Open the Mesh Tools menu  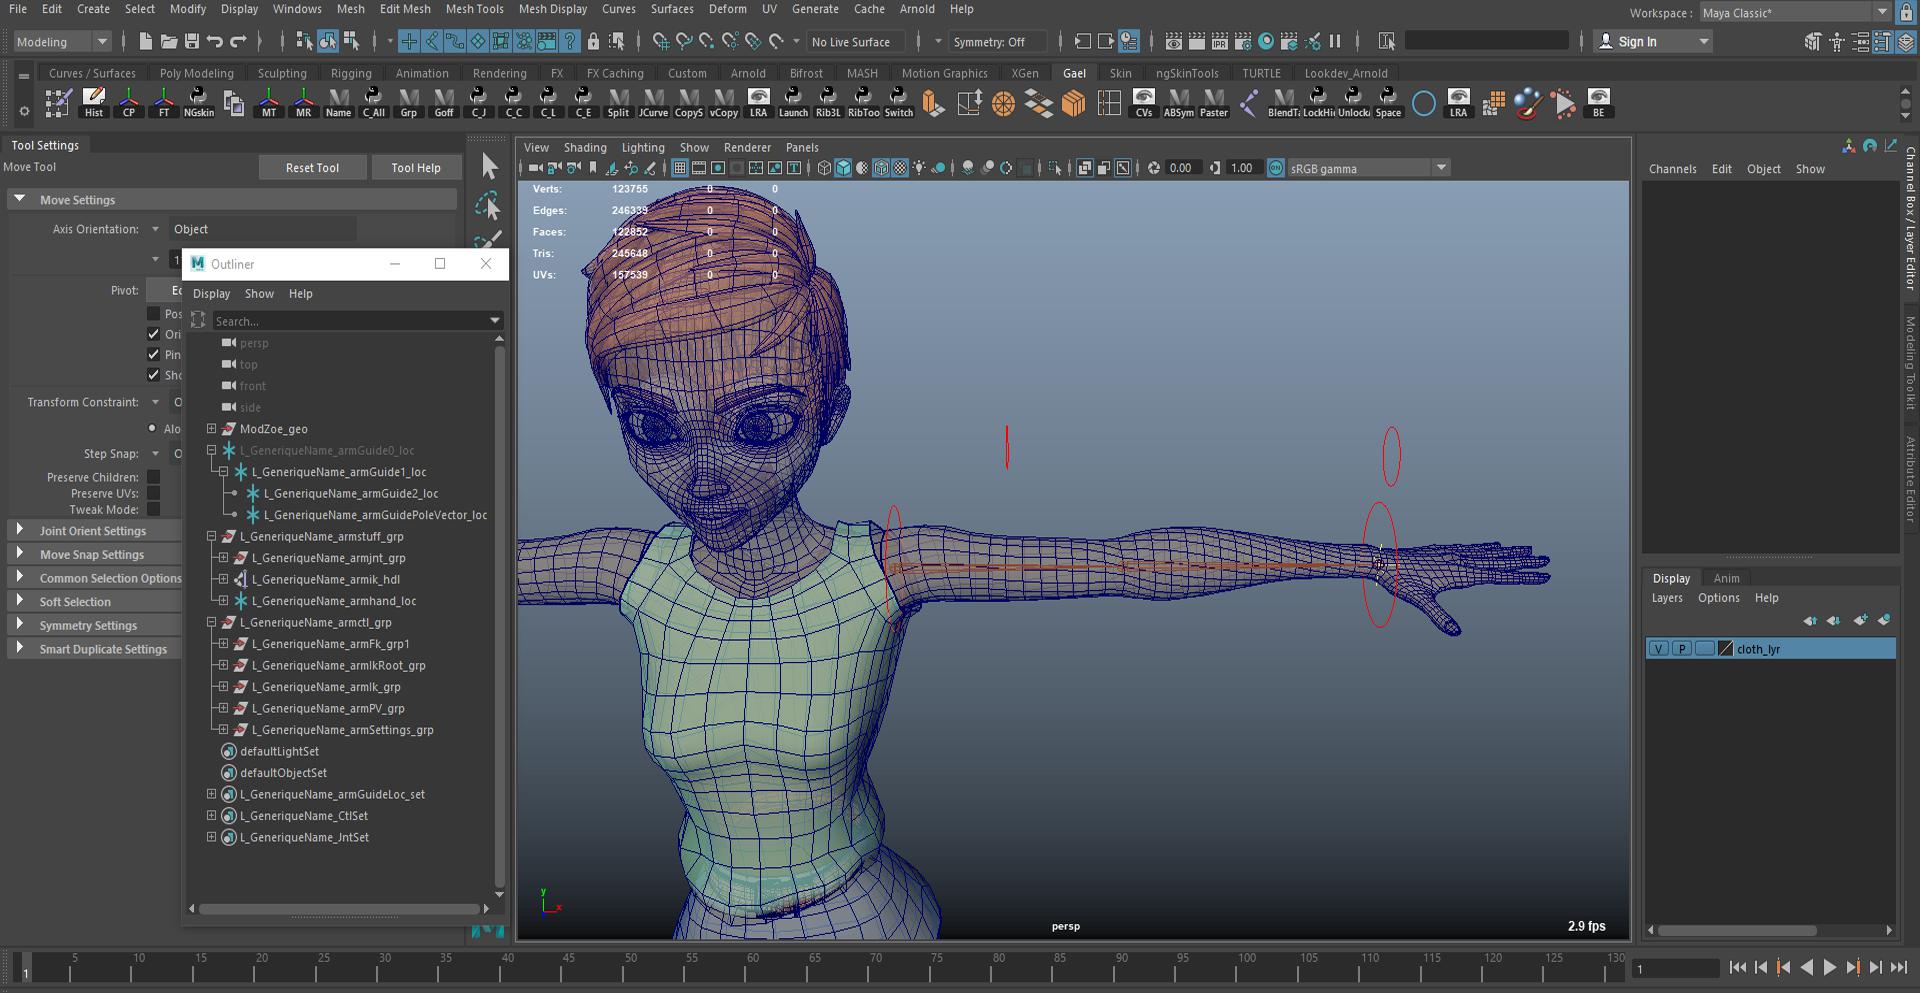474,9
